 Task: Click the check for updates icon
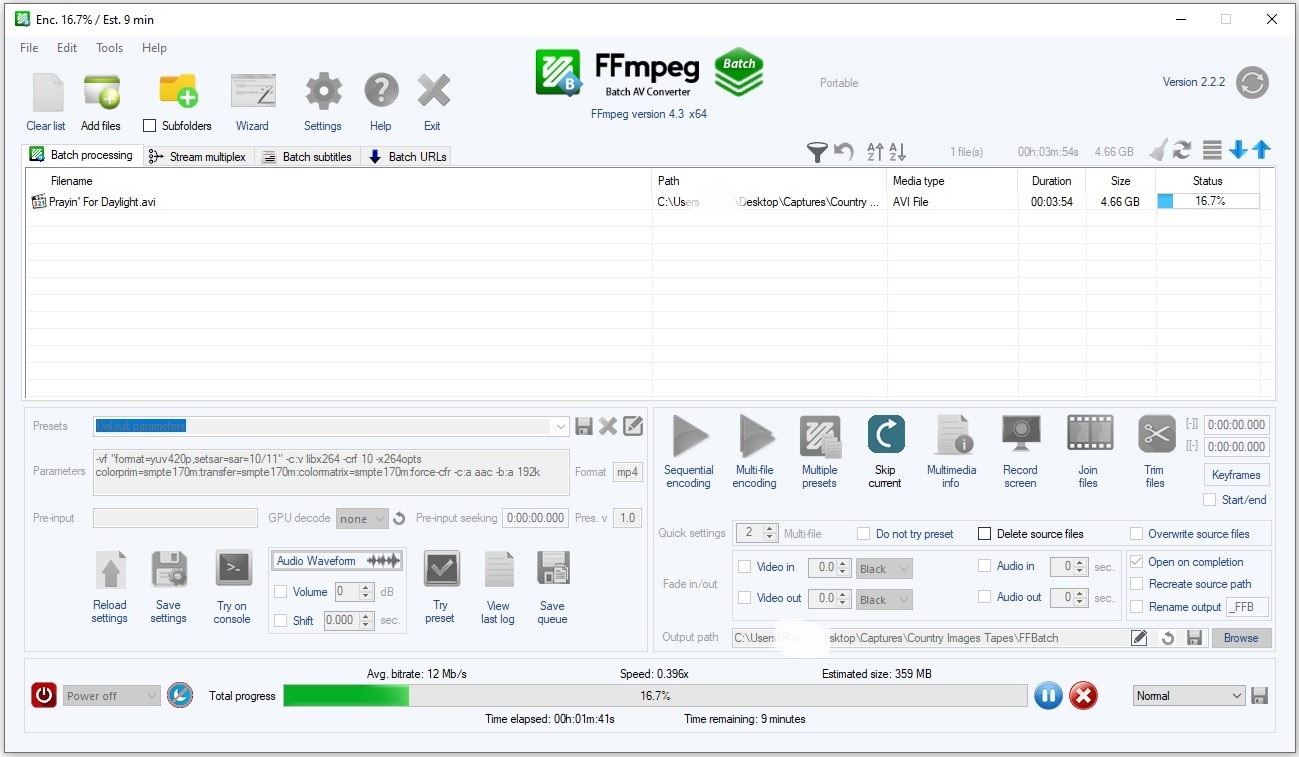(1252, 82)
